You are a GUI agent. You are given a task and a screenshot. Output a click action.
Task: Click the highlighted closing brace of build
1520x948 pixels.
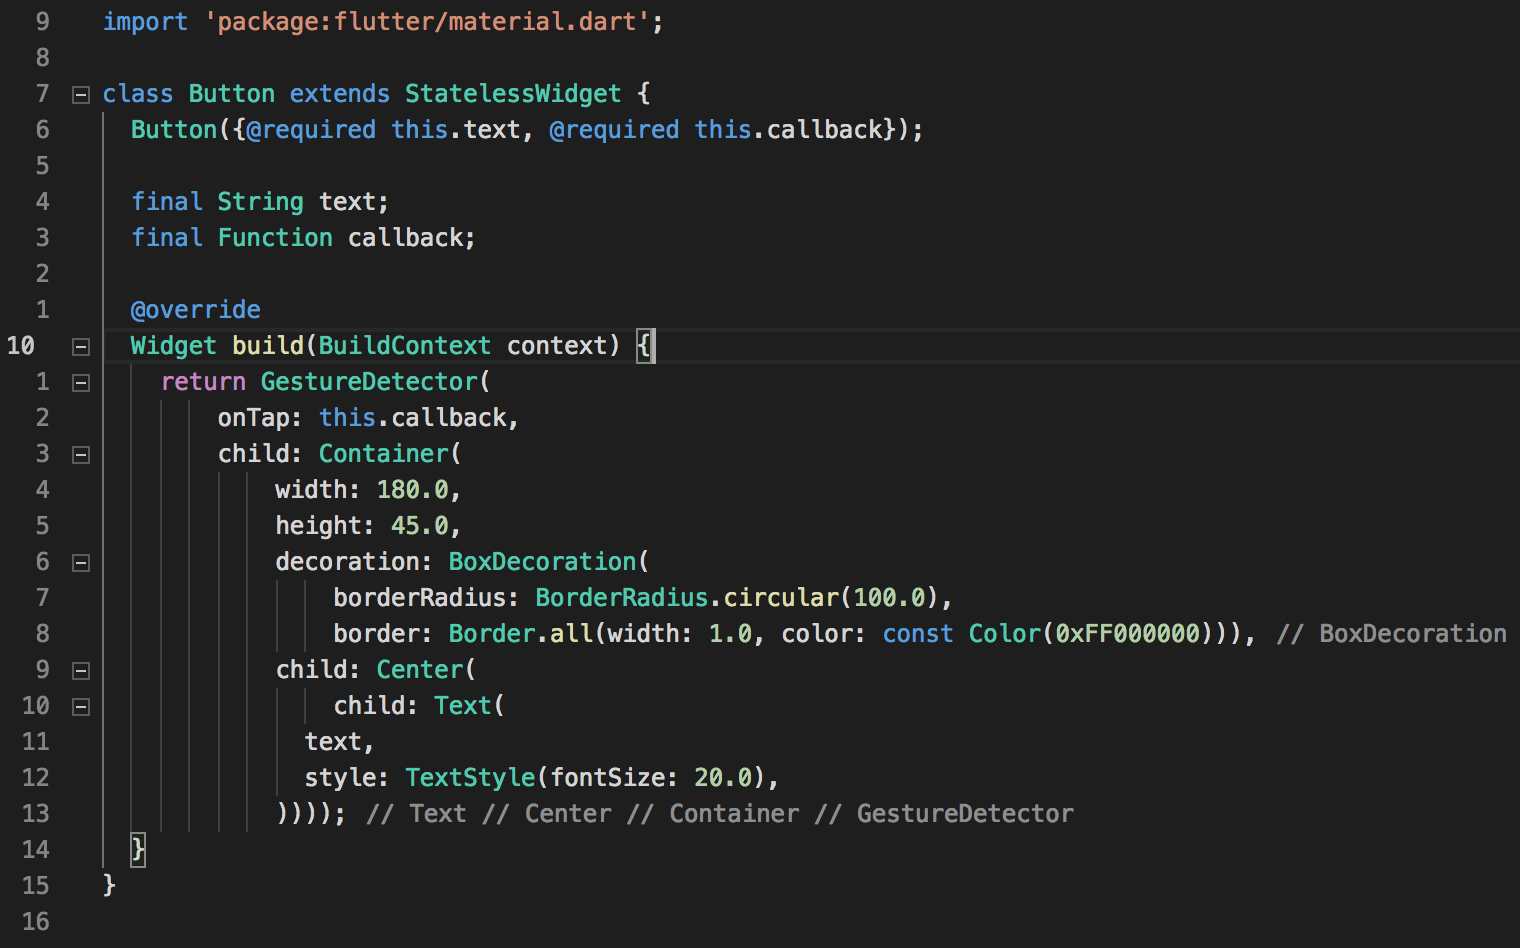point(138,850)
